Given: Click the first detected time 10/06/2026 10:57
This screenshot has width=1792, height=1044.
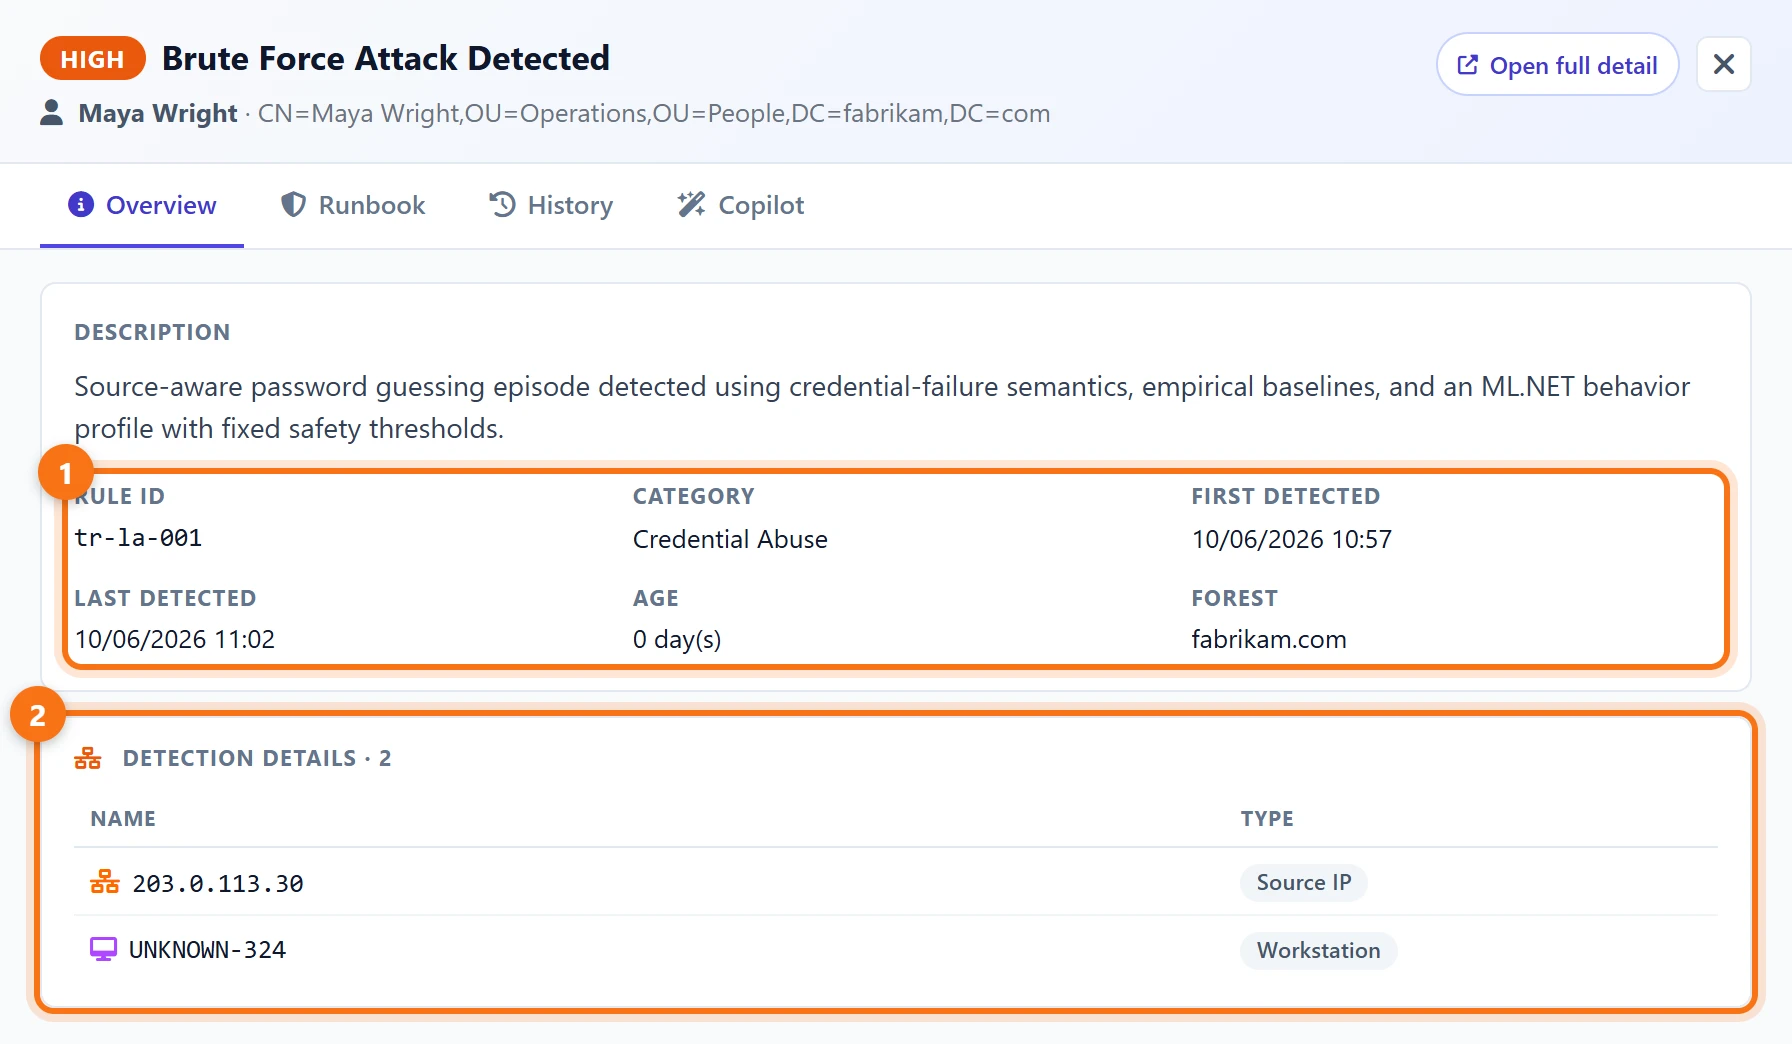Looking at the screenshot, I should point(1291,539).
